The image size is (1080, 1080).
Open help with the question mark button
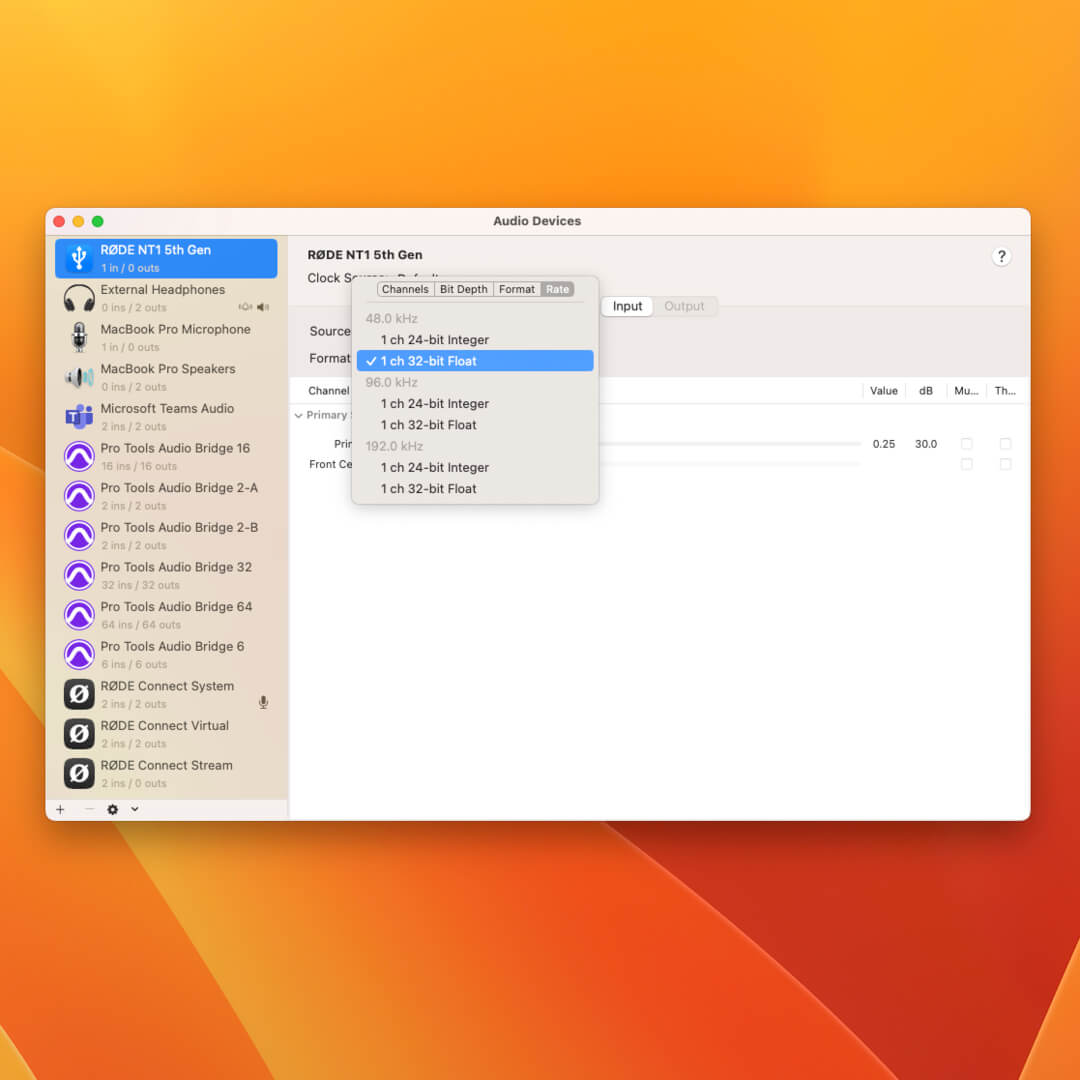1001,257
